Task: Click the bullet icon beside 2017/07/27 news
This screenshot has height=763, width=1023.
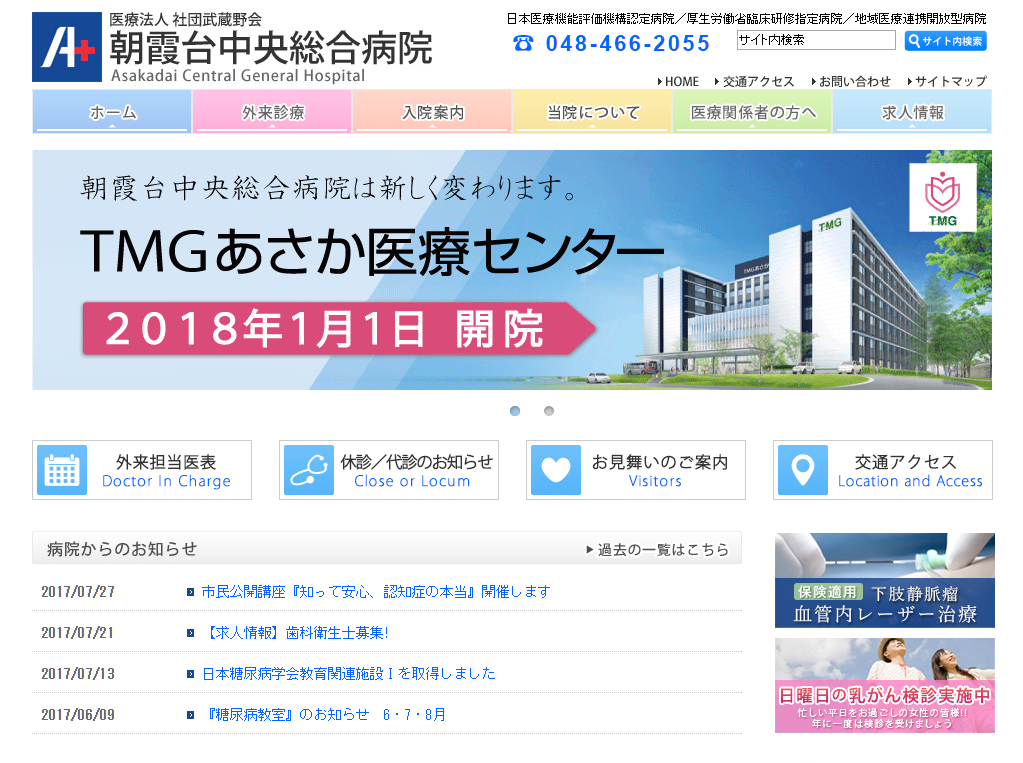Action: point(191,592)
